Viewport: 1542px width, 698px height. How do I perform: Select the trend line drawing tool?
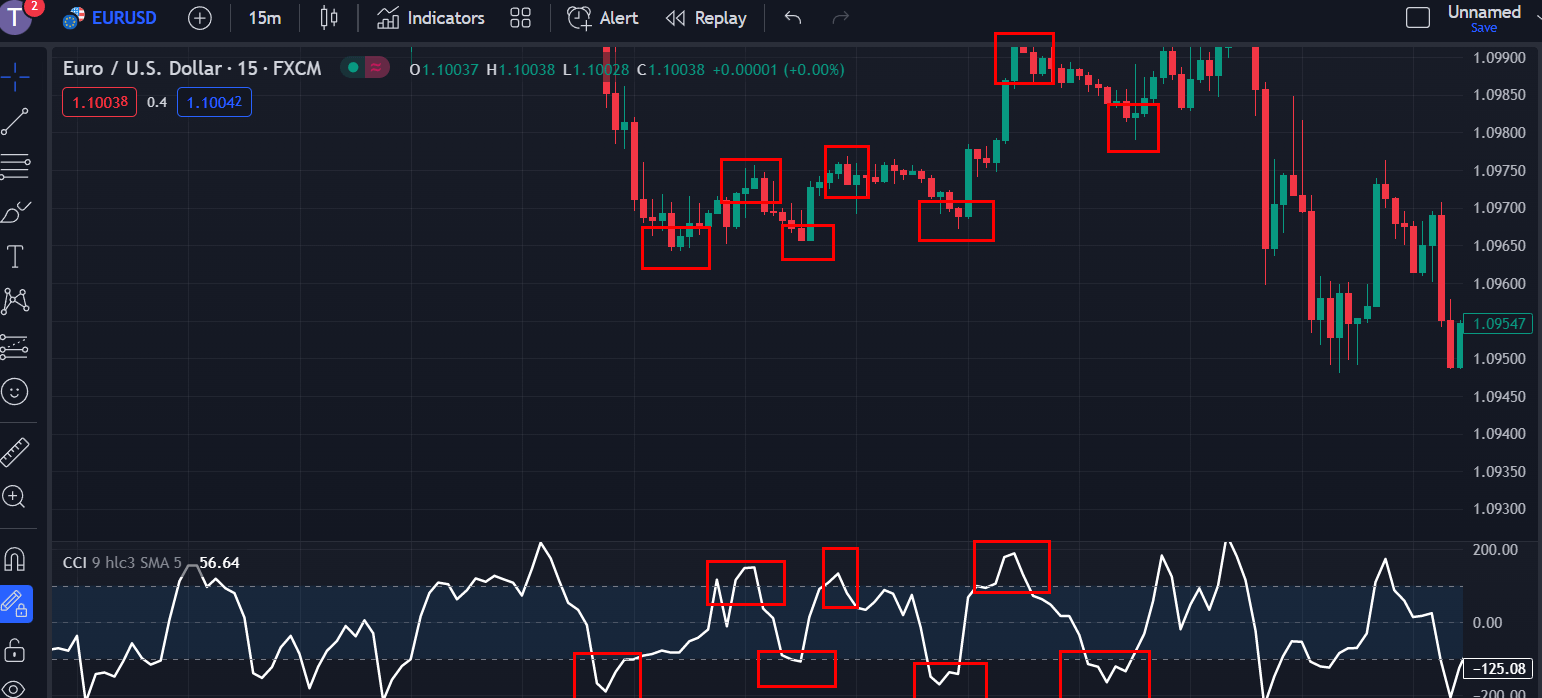(x=15, y=121)
